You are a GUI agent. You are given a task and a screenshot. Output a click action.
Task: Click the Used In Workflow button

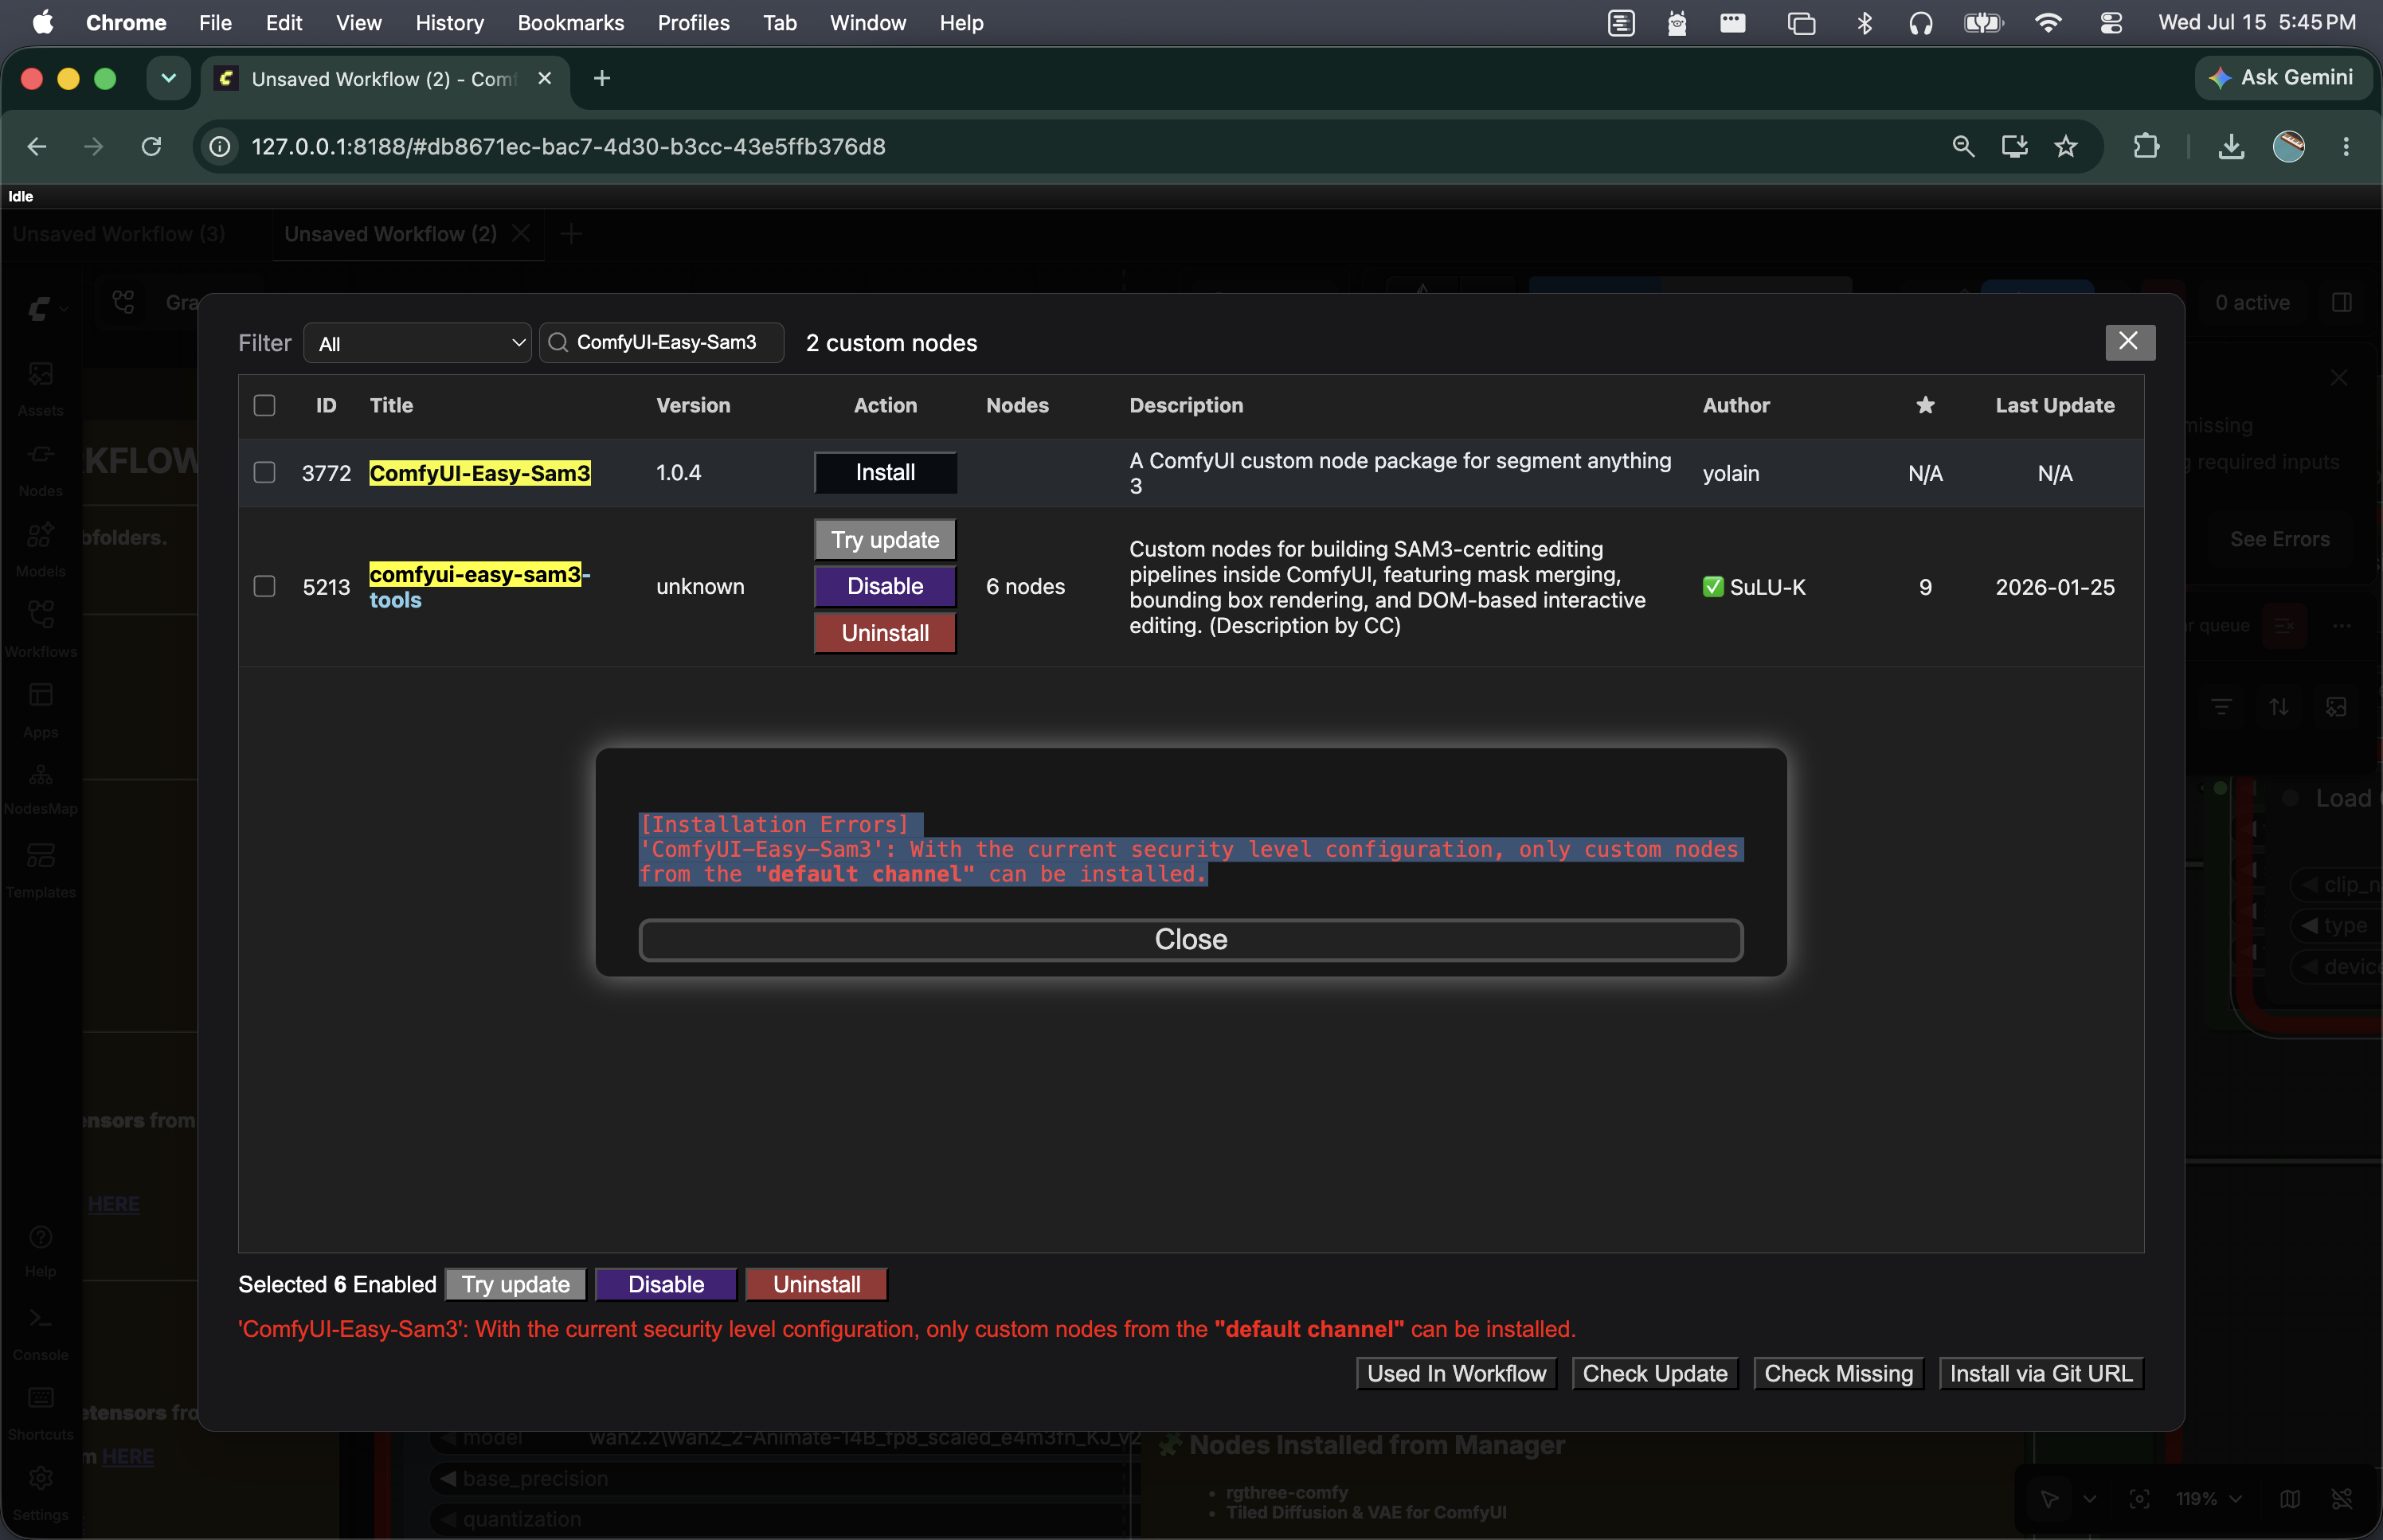pyautogui.click(x=1456, y=1373)
